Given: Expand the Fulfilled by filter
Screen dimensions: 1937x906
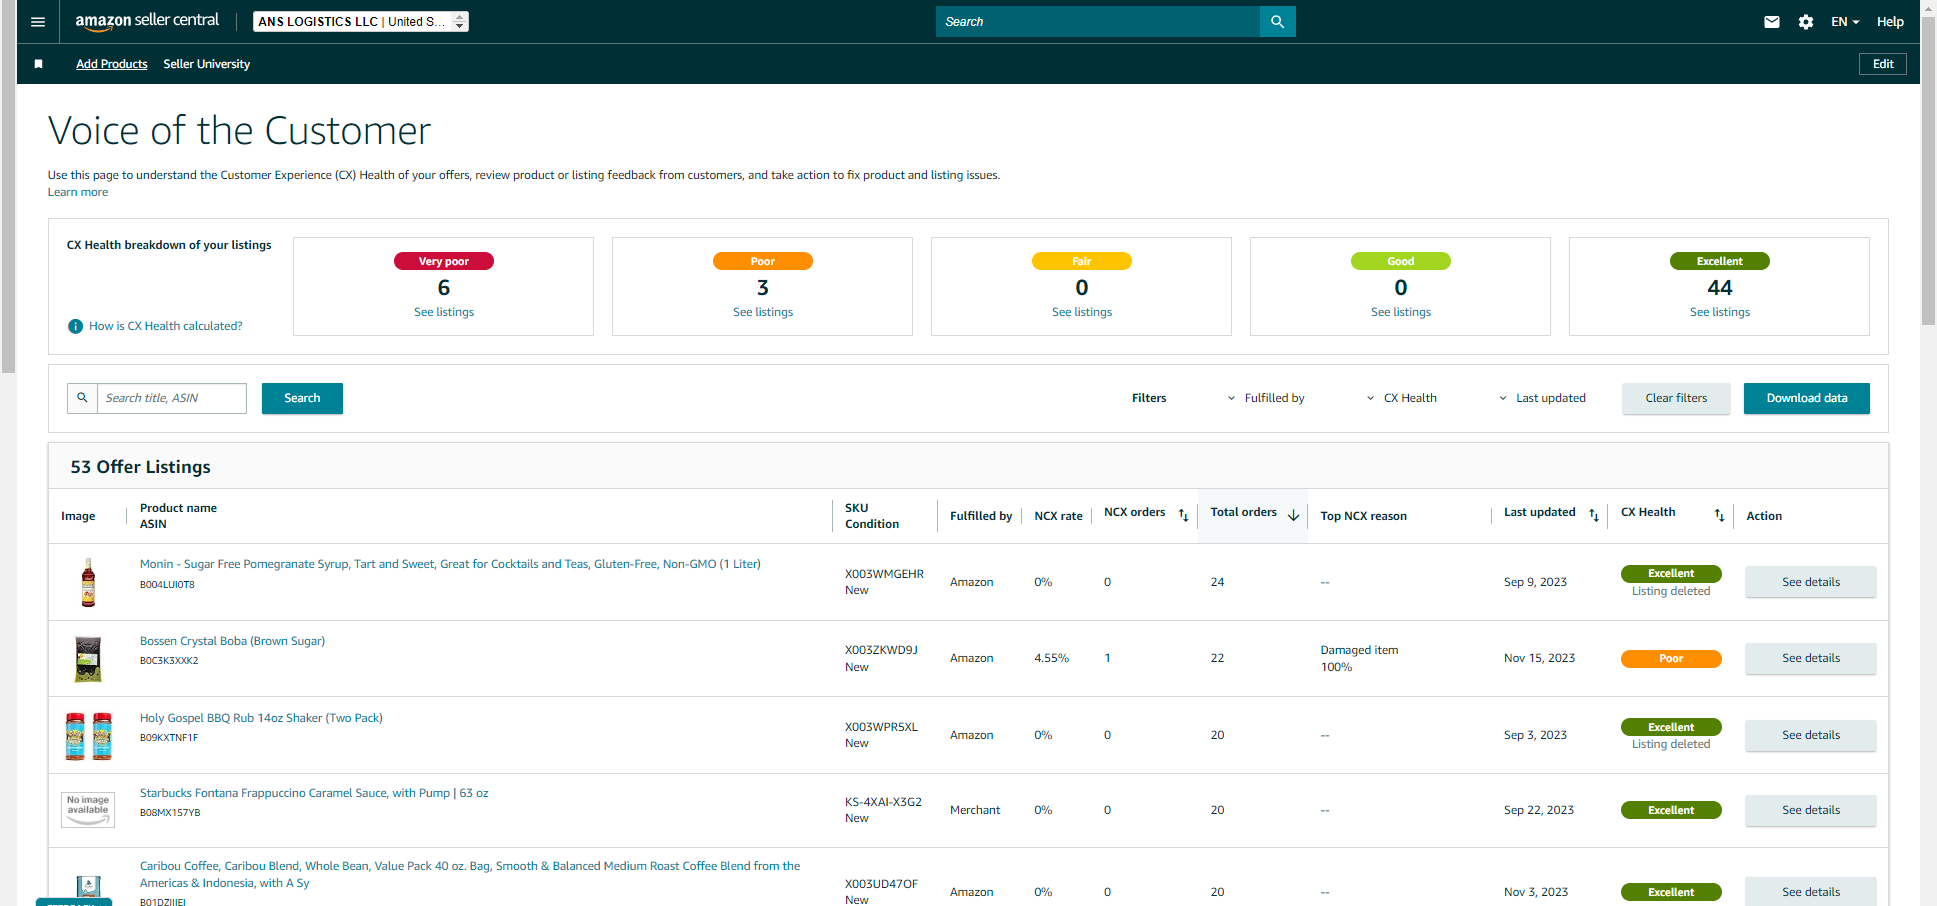Looking at the screenshot, I should [1266, 398].
